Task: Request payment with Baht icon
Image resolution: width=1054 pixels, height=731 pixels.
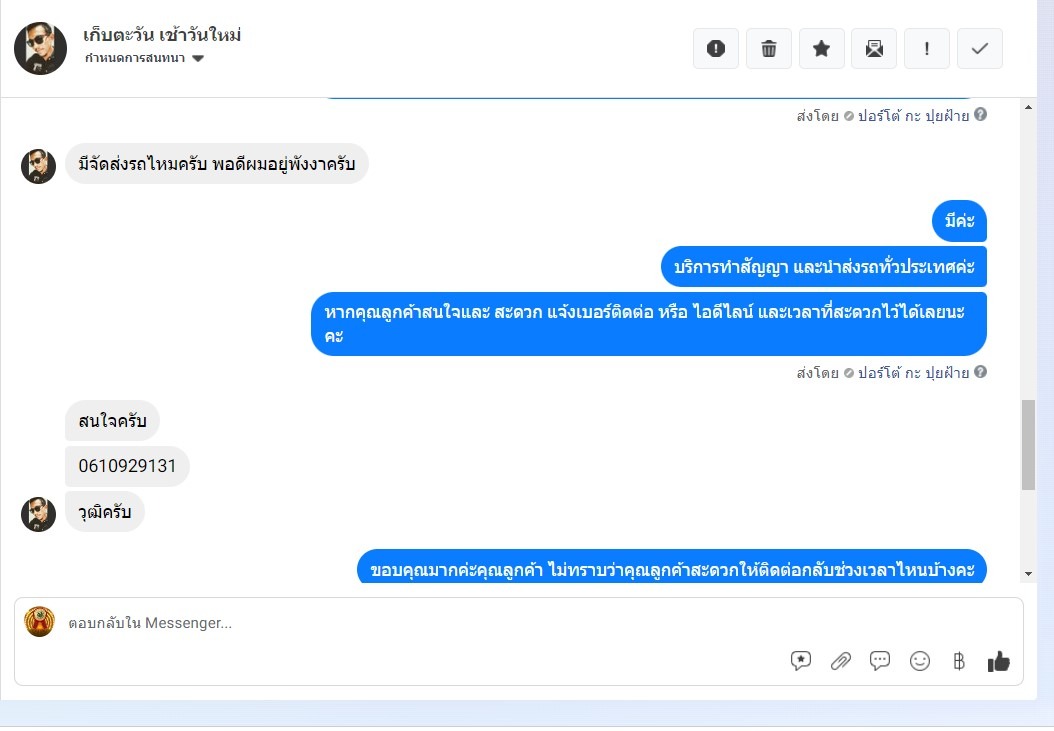Action: [959, 661]
